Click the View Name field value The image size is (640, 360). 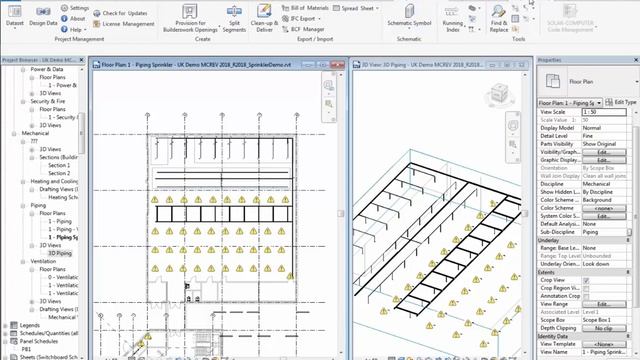click(x=604, y=352)
